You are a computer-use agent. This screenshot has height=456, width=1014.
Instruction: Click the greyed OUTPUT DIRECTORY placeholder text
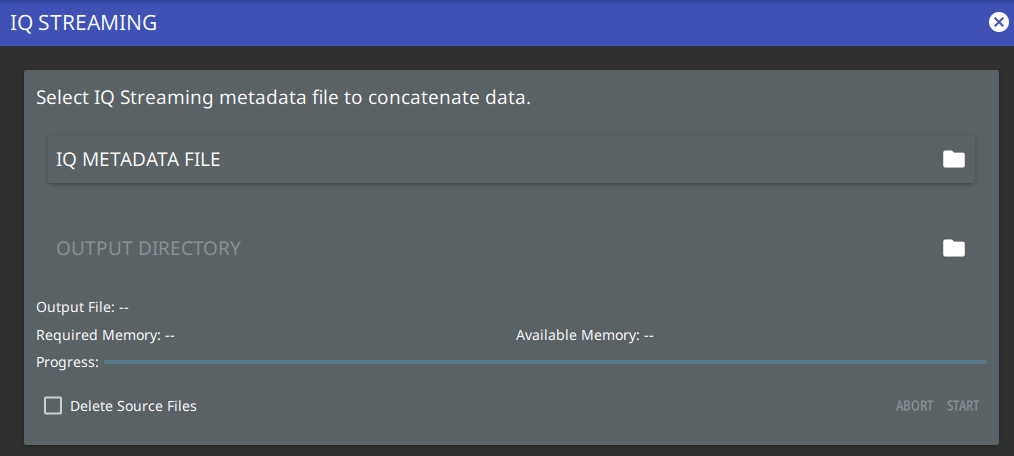point(149,248)
